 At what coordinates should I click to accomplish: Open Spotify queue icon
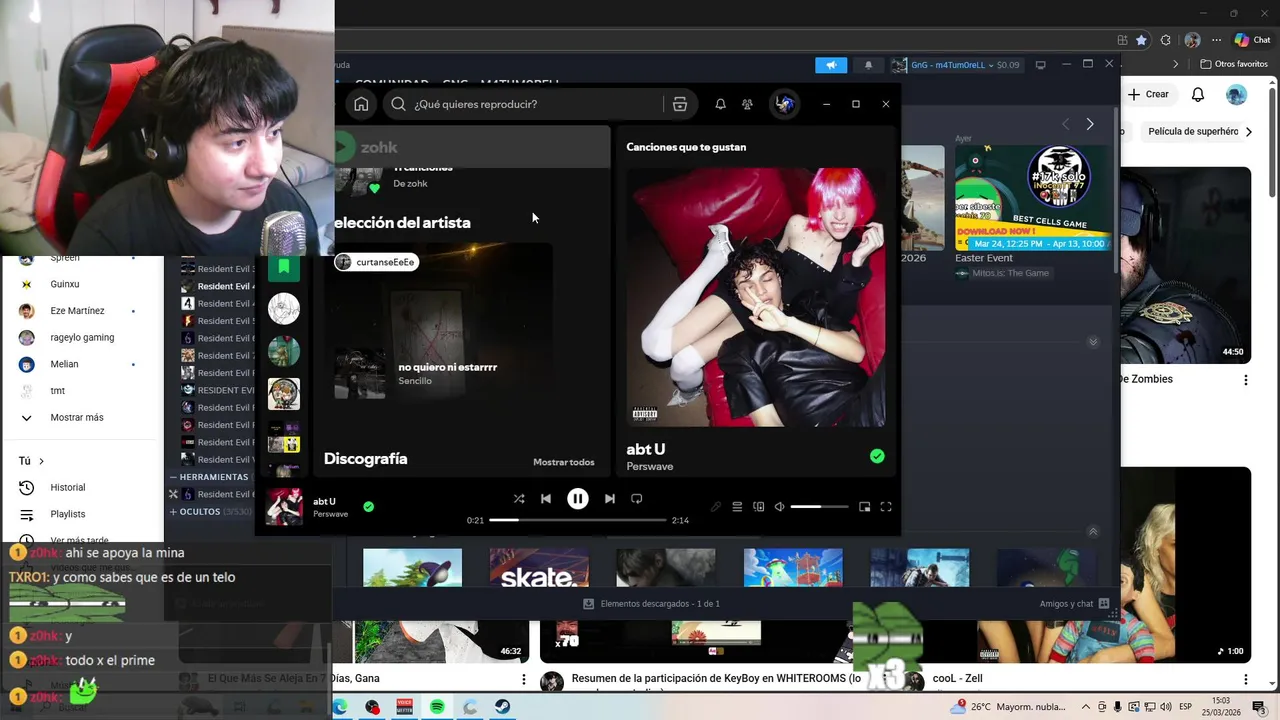click(737, 507)
